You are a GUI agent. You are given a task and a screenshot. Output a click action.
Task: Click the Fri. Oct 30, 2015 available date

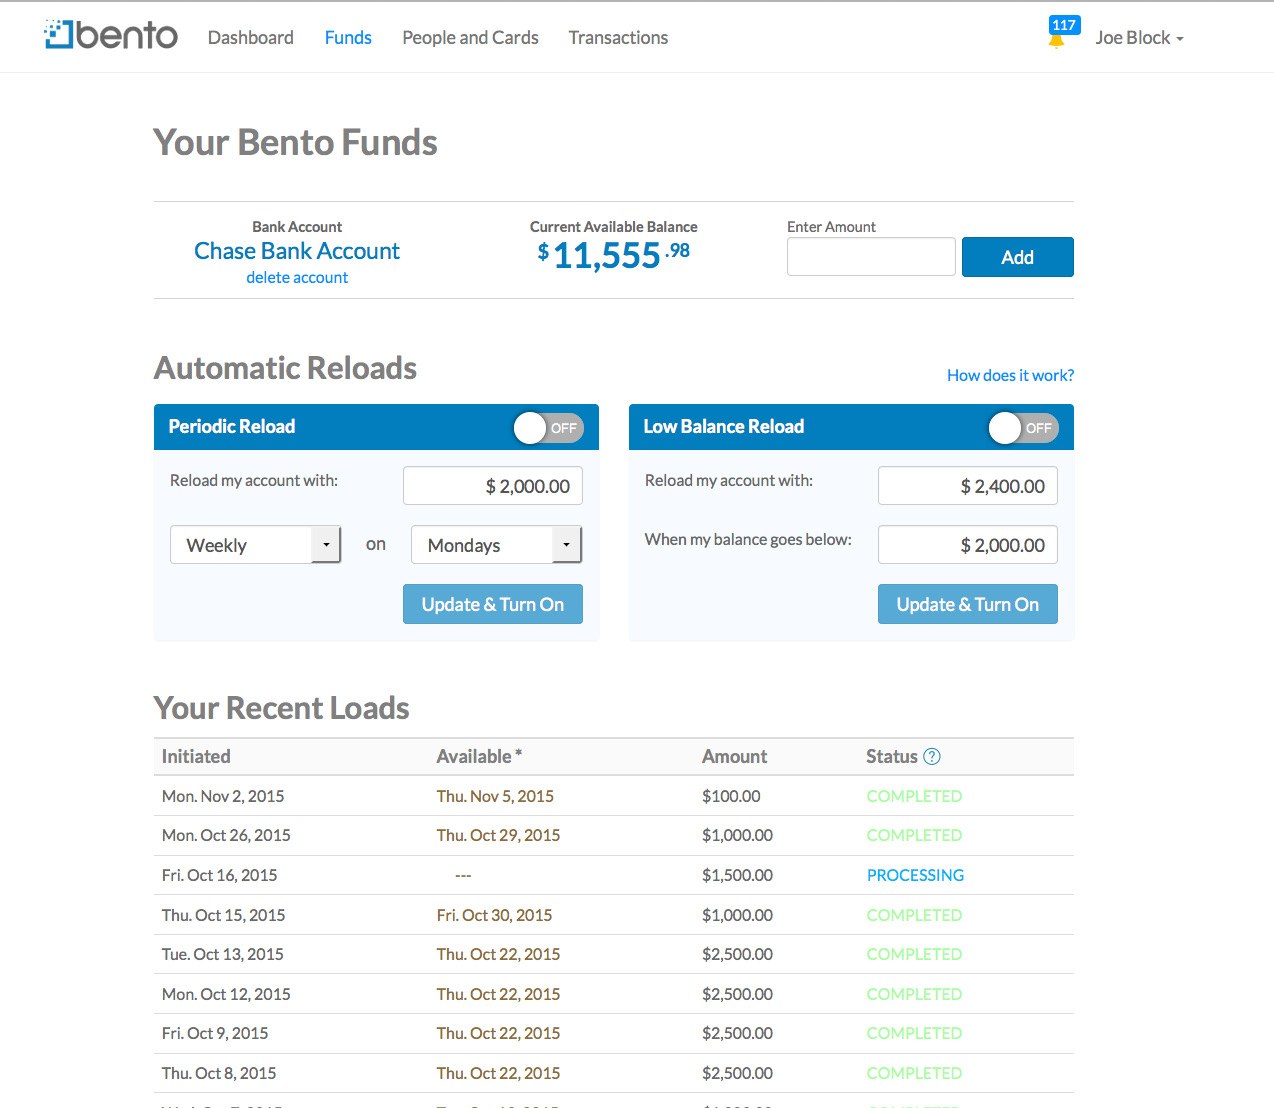(494, 915)
